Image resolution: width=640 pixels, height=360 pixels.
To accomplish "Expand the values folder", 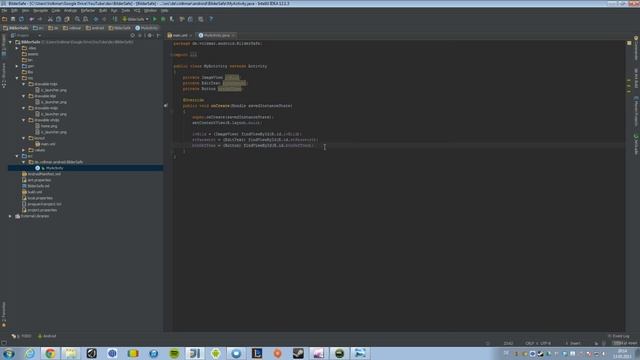I will tap(24, 150).
